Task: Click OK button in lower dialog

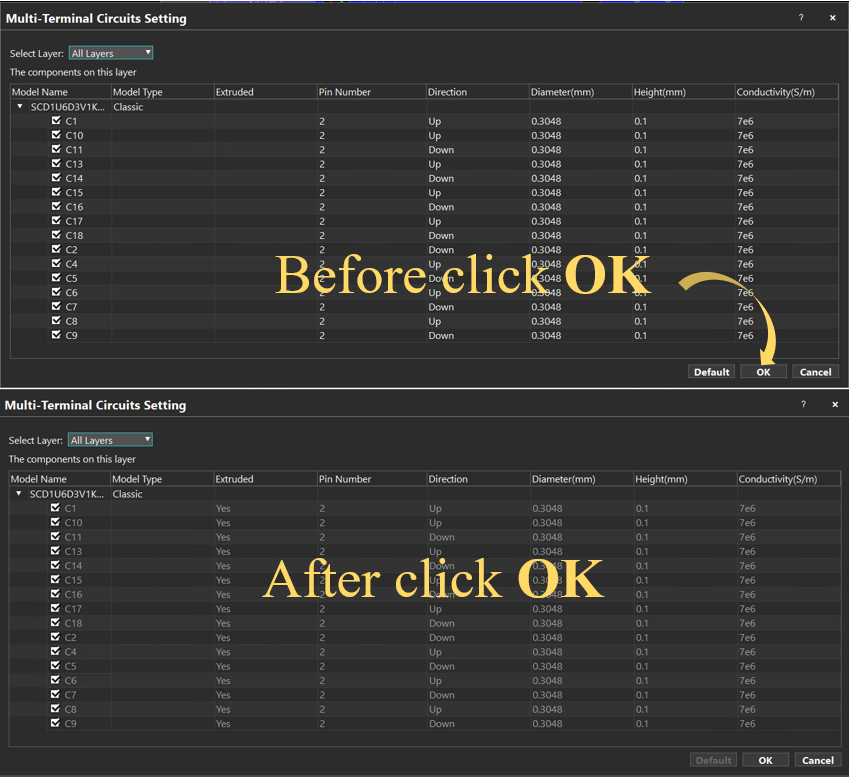Action: (x=765, y=760)
